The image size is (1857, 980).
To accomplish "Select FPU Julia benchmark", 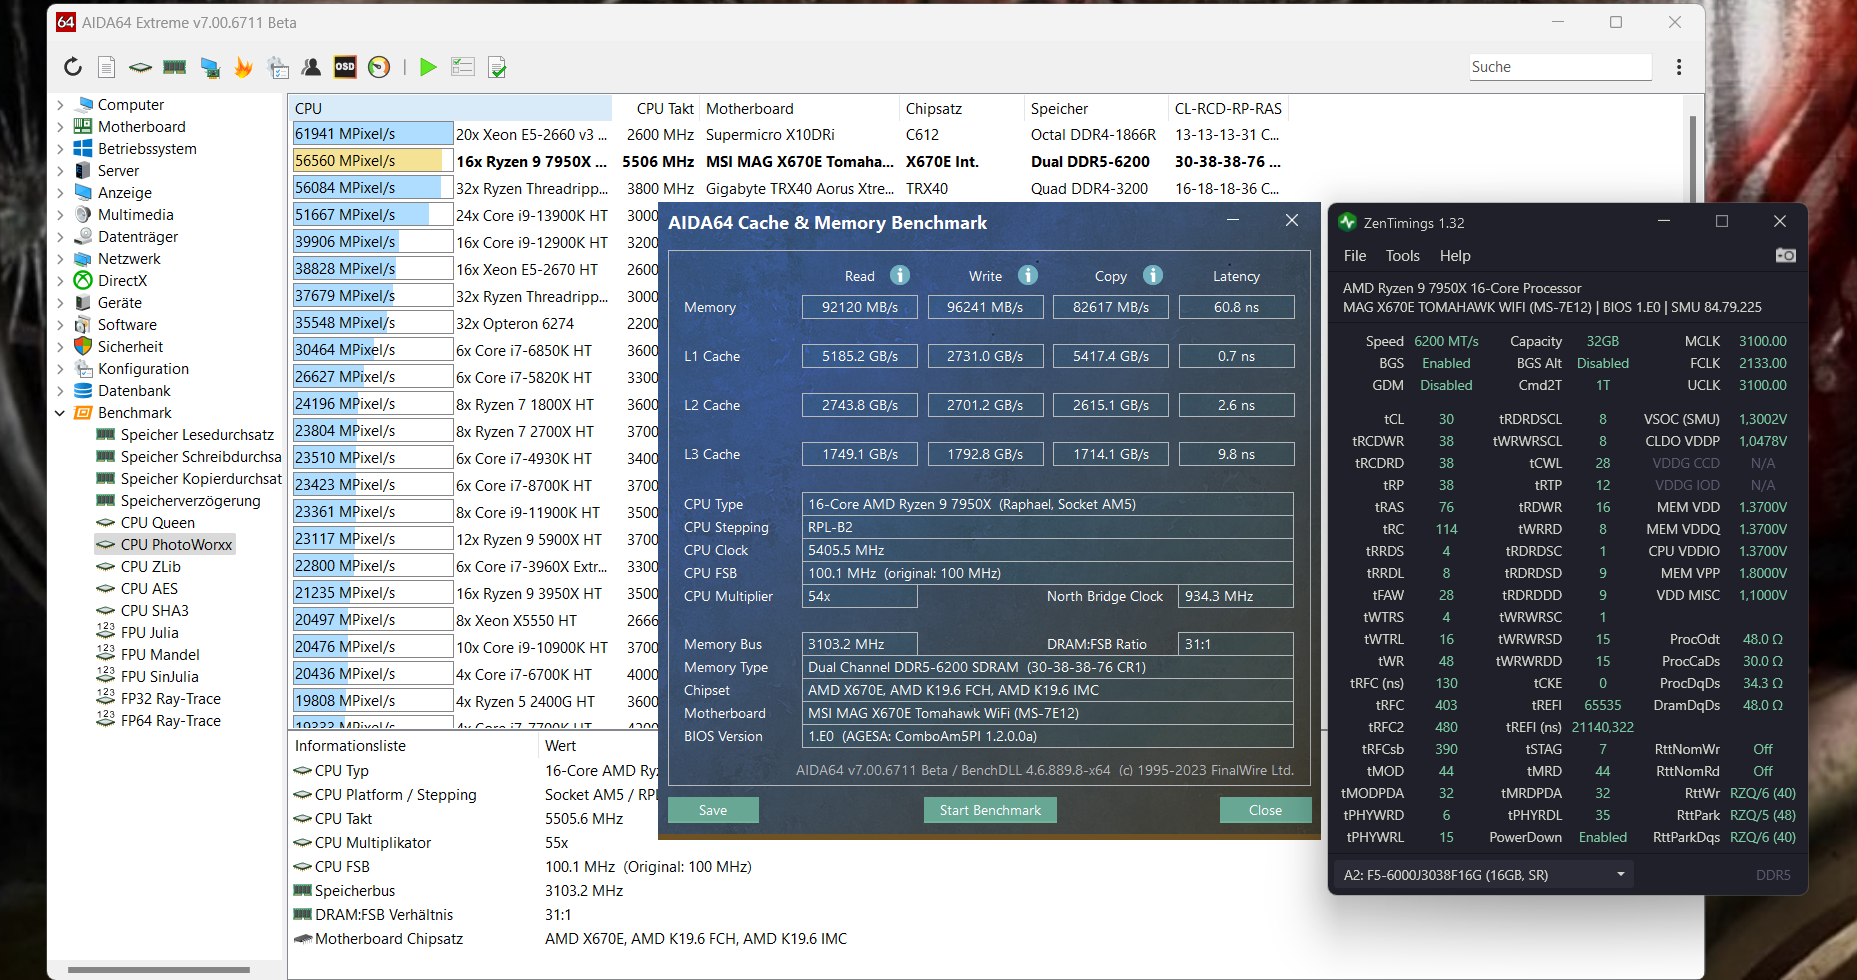I will (137, 633).
